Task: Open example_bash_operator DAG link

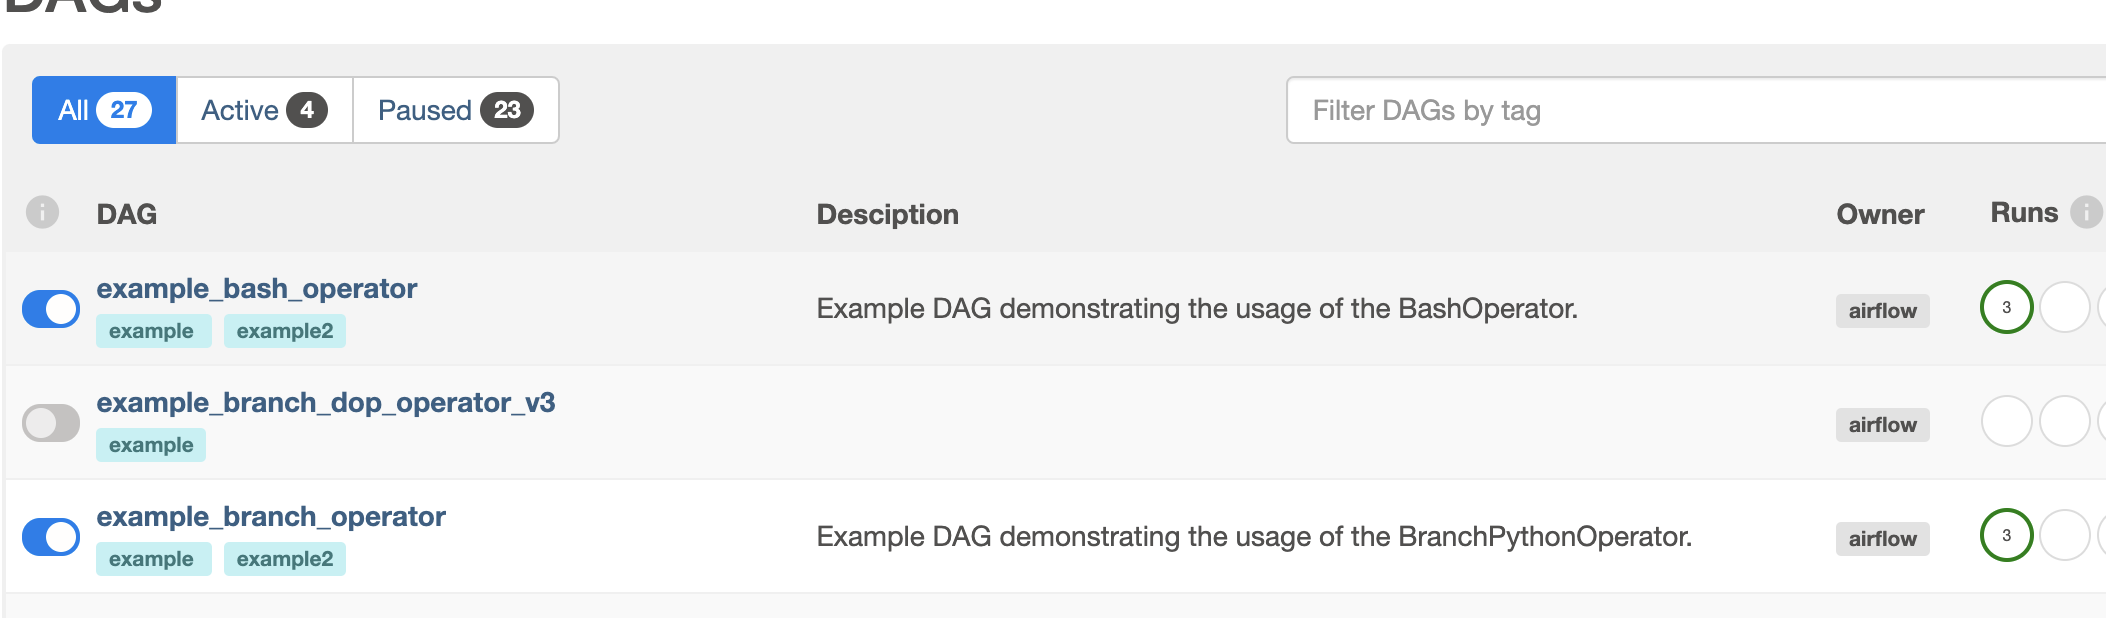Action: (x=257, y=289)
